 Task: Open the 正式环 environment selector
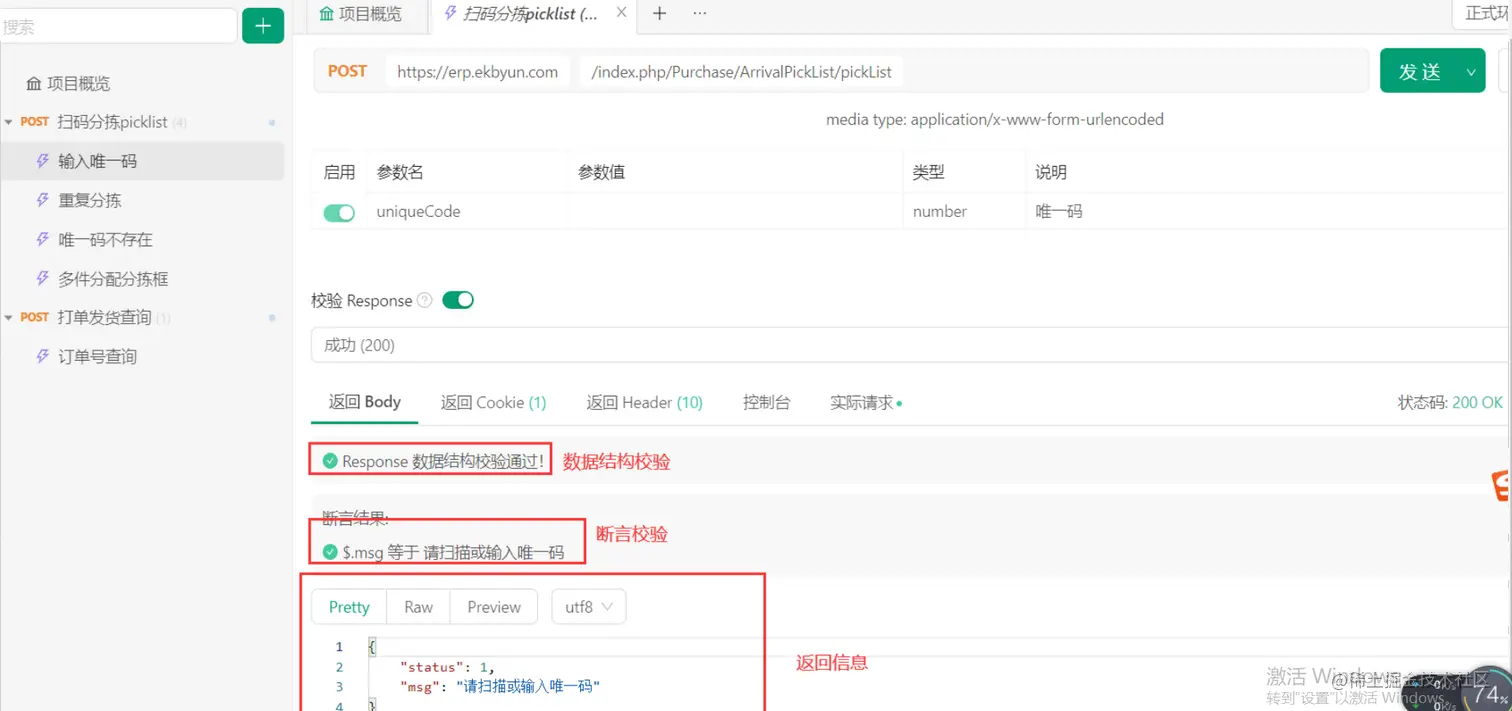click(1482, 13)
